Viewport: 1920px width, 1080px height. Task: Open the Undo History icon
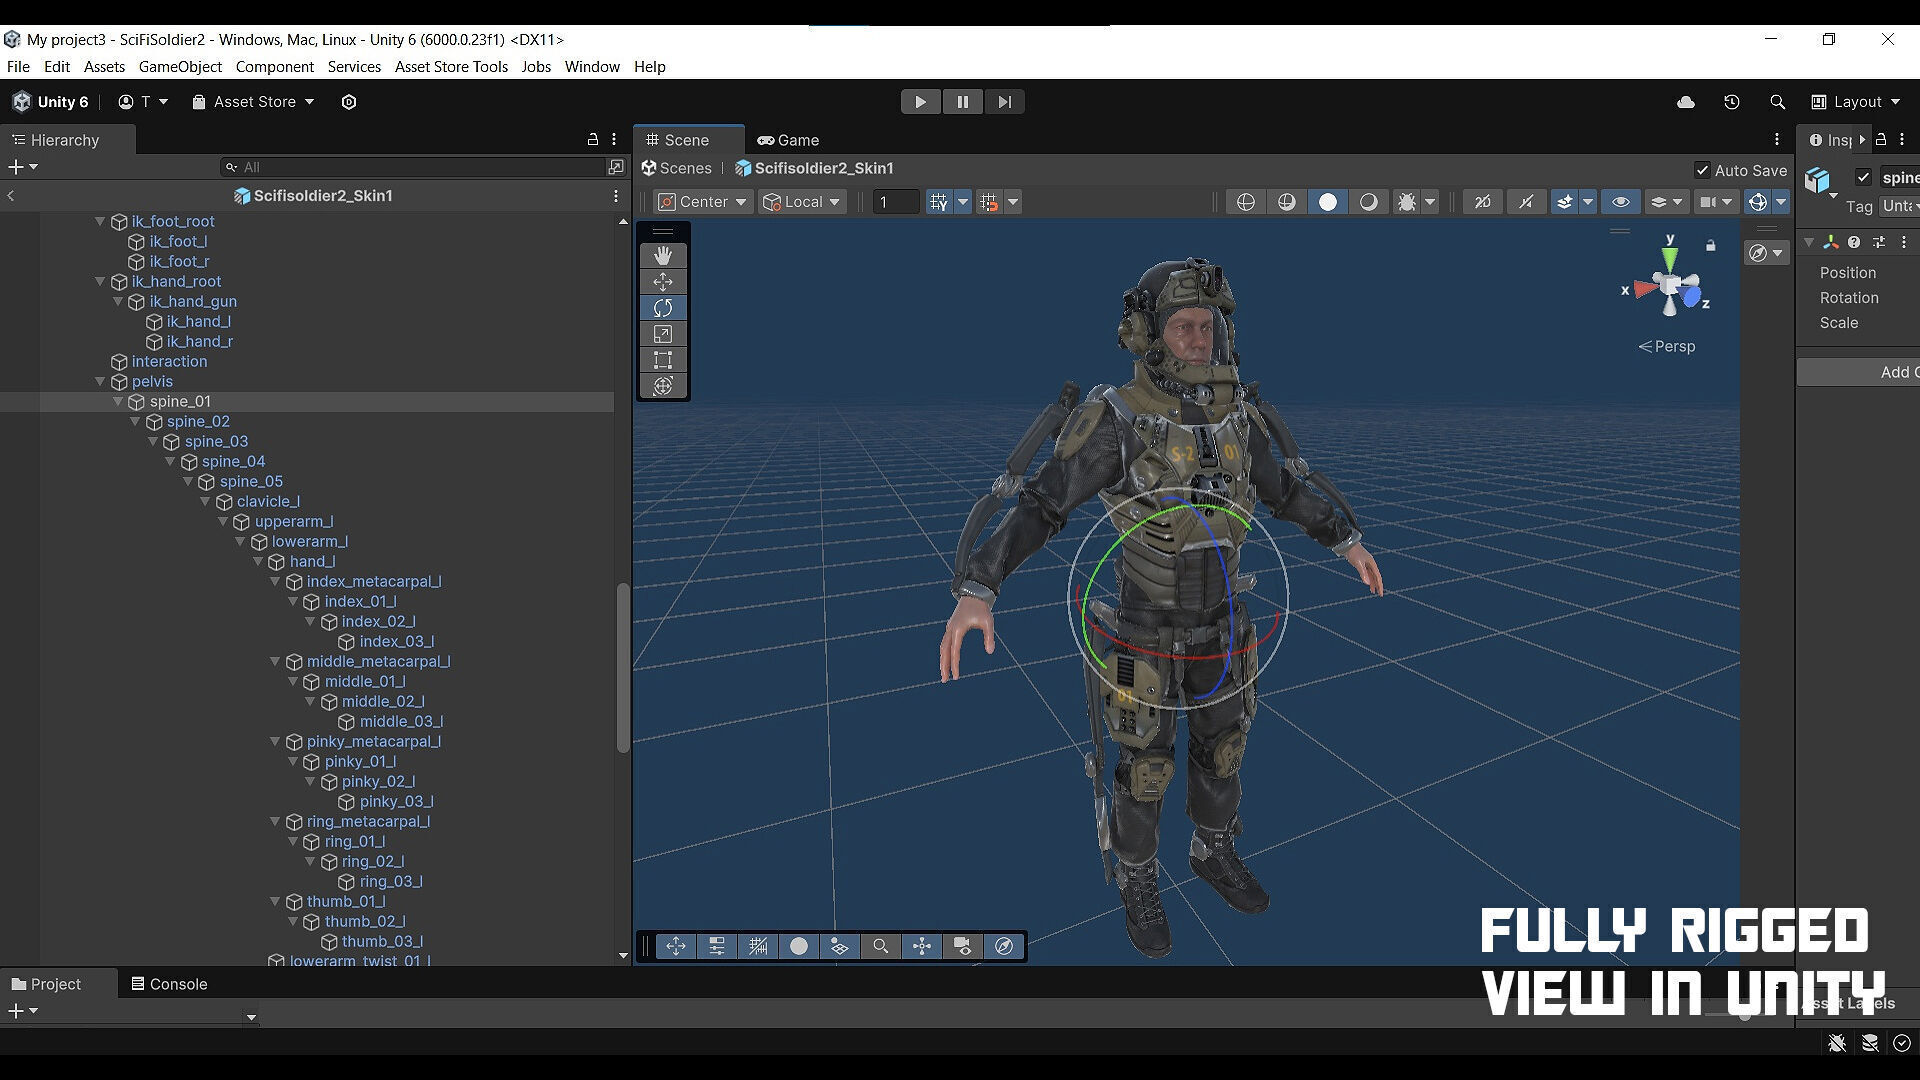point(1732,102)
